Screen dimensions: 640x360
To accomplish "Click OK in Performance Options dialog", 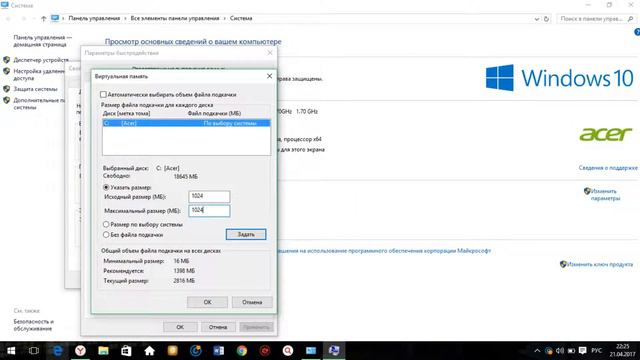I will pyautogui.click(x=180, y=327).
